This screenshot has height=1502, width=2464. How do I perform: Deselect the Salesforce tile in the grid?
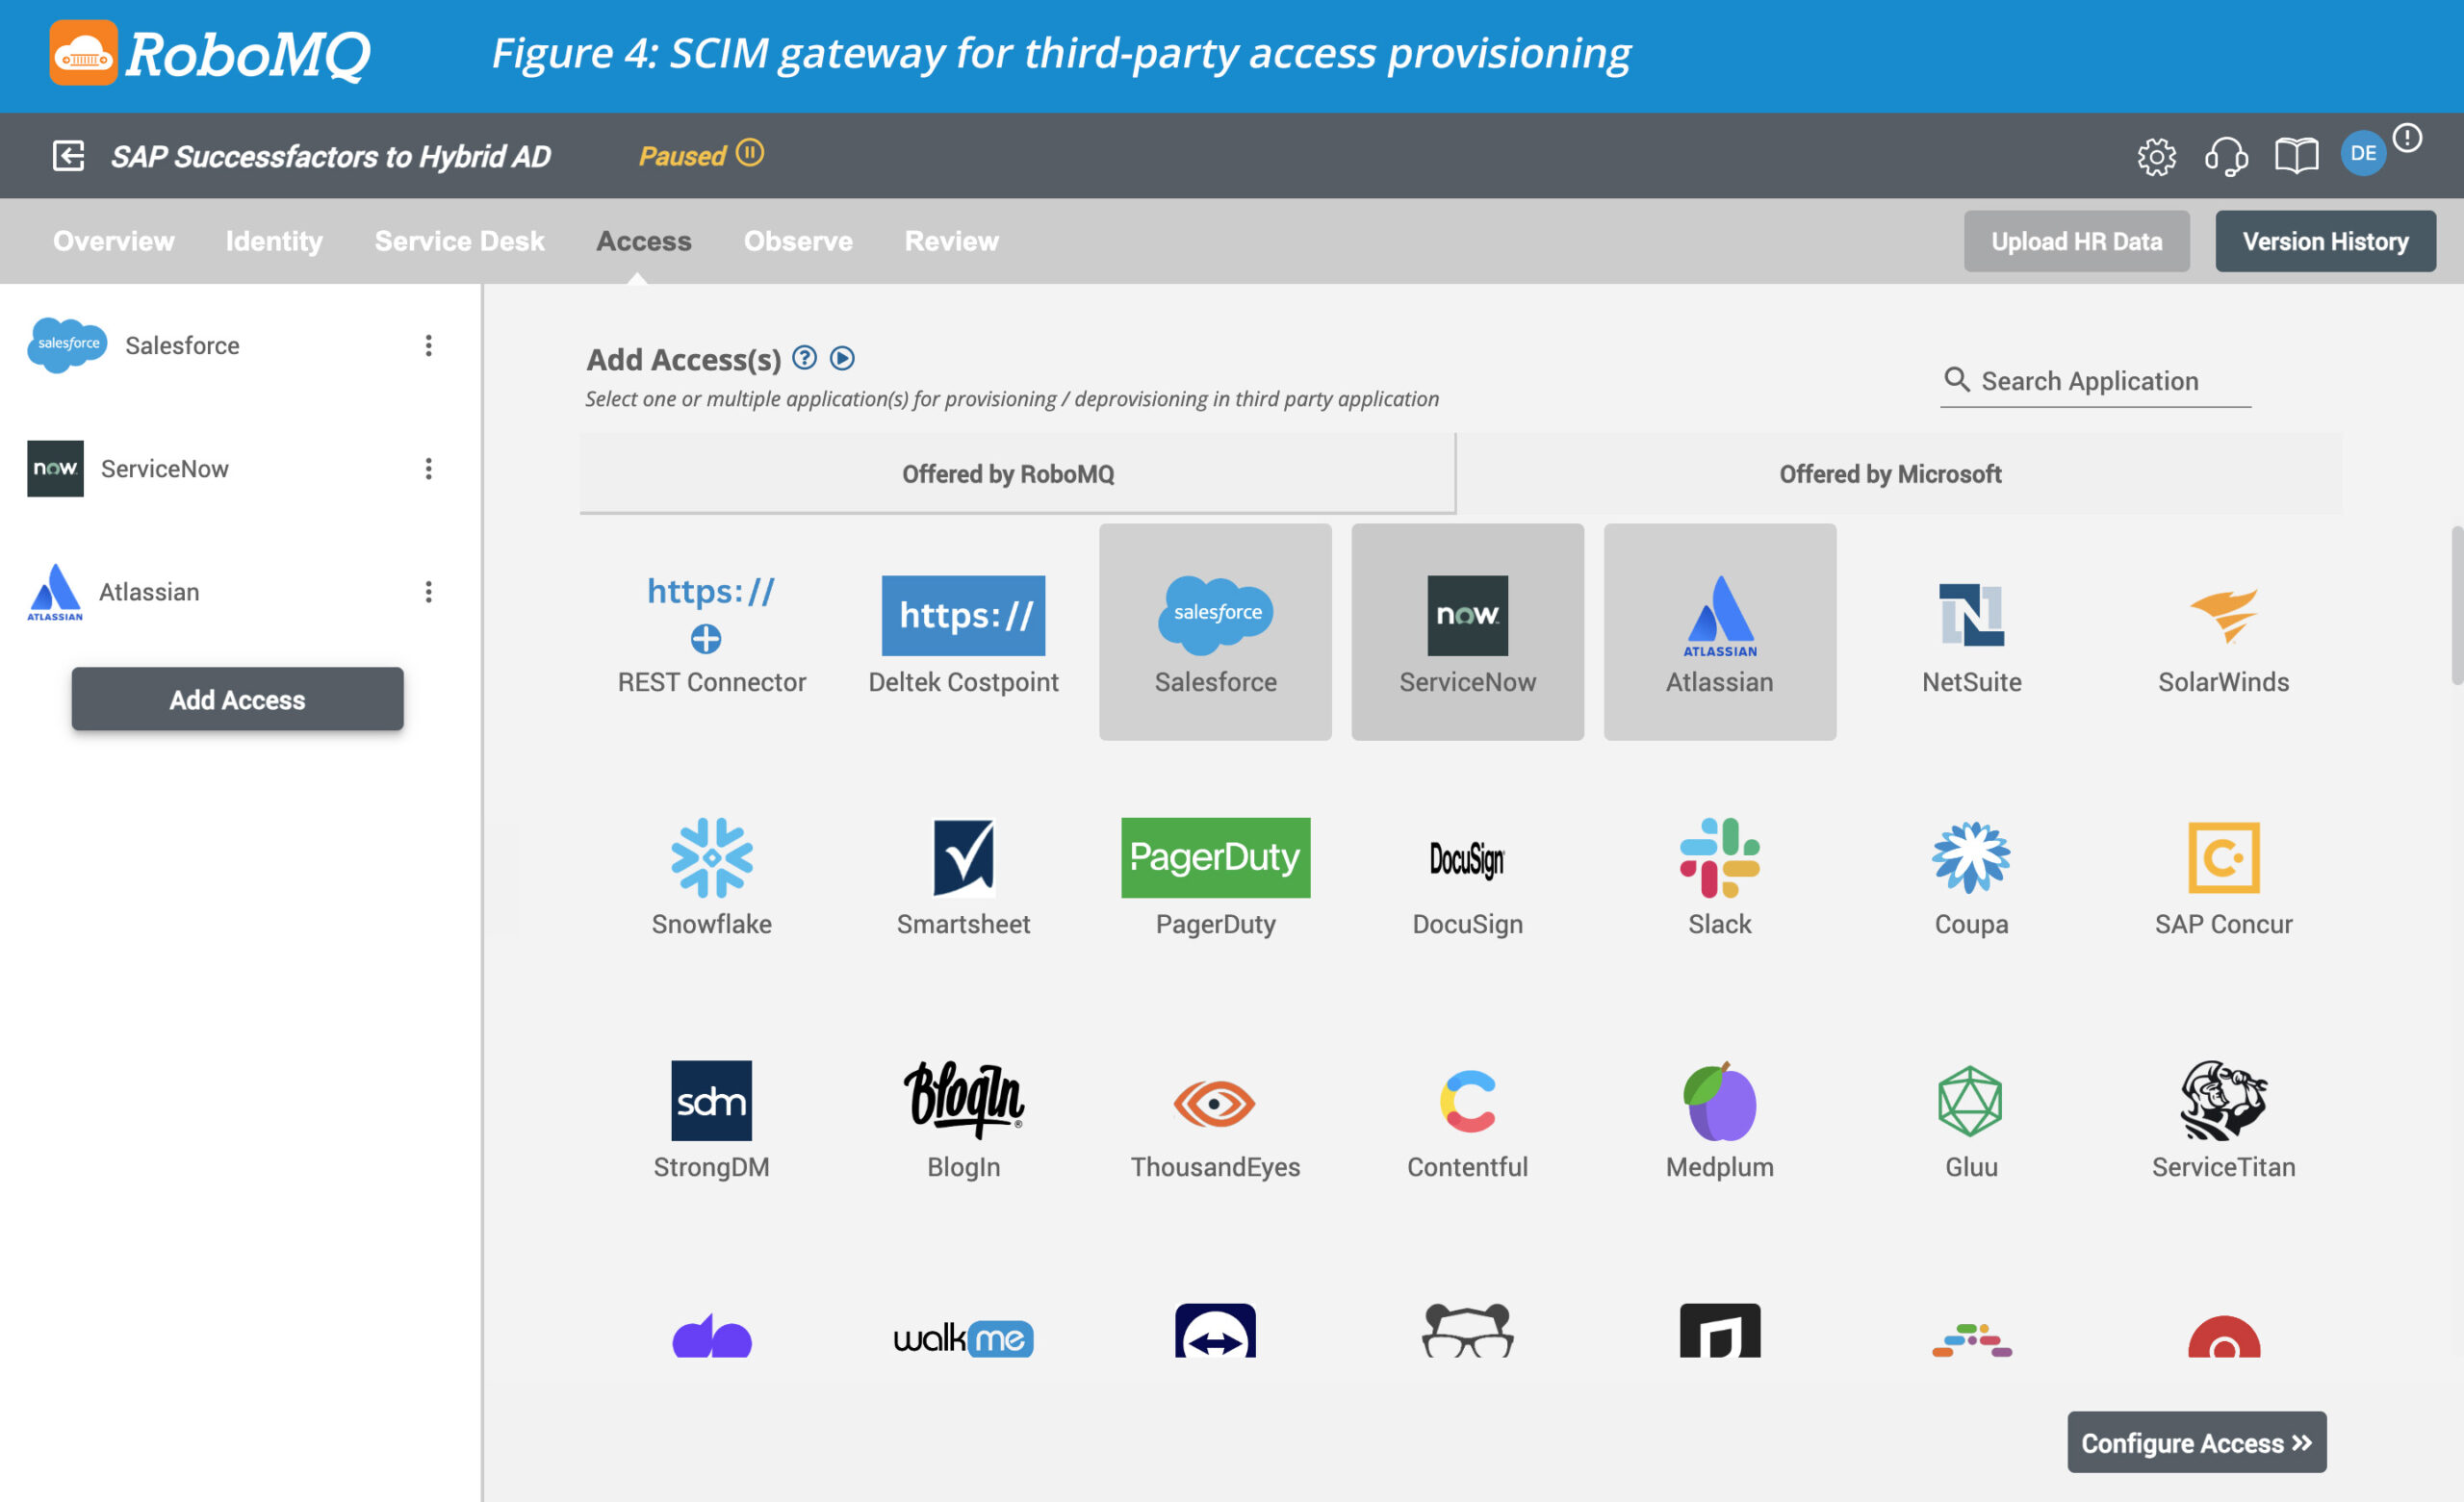pyautogui.click(x=1215, y=632)
